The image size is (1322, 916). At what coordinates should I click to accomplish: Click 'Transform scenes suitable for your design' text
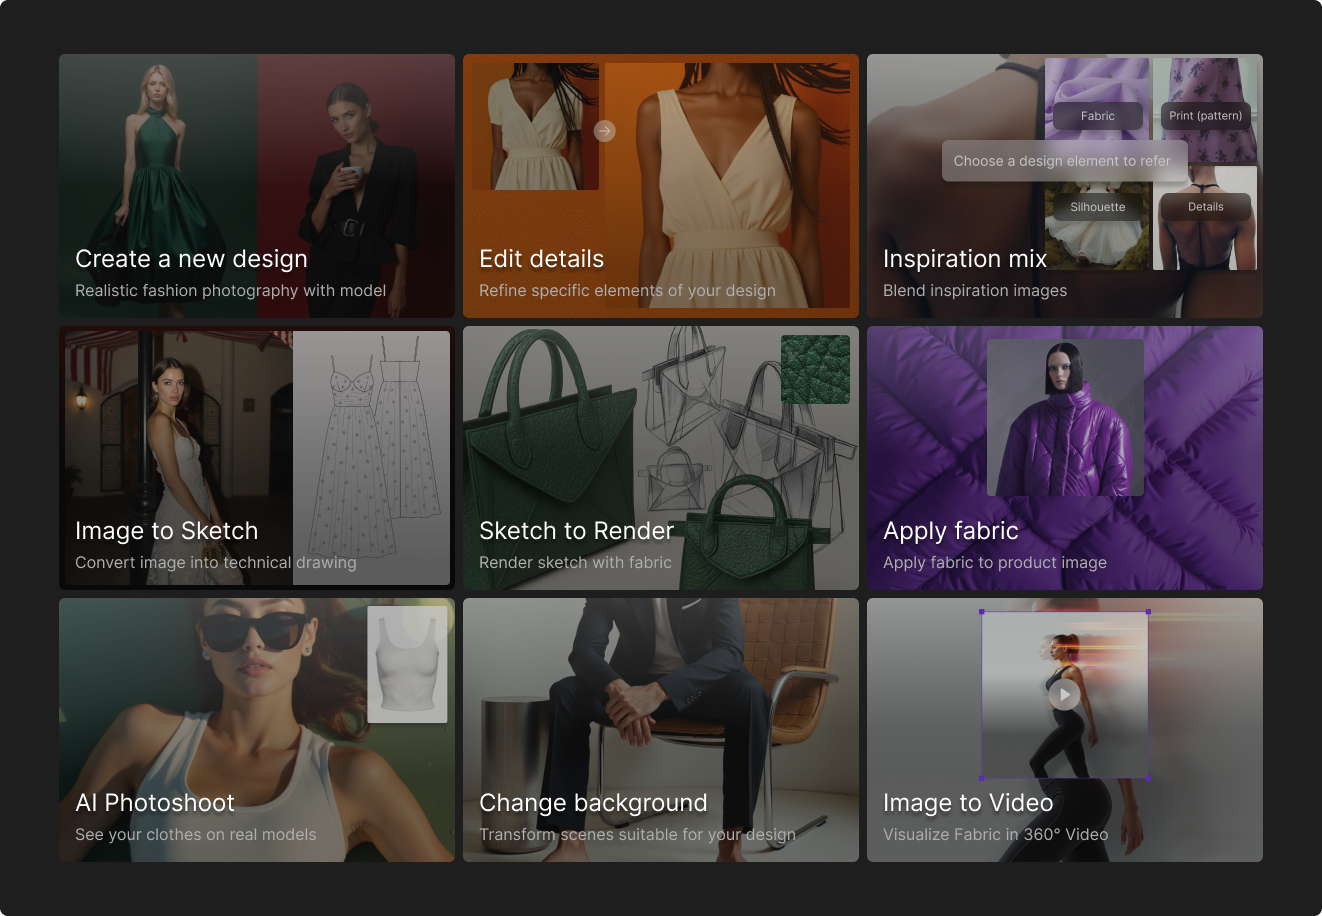pos(638,835)
